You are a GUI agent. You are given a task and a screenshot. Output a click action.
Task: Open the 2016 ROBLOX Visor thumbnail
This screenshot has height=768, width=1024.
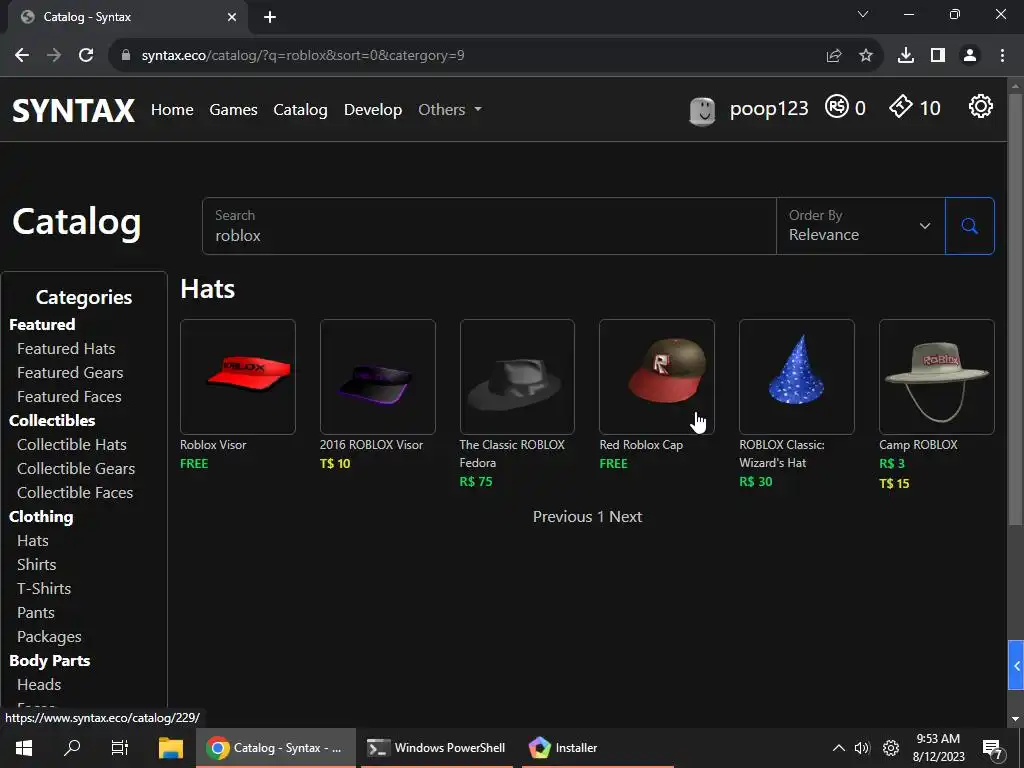coord(377,377)
